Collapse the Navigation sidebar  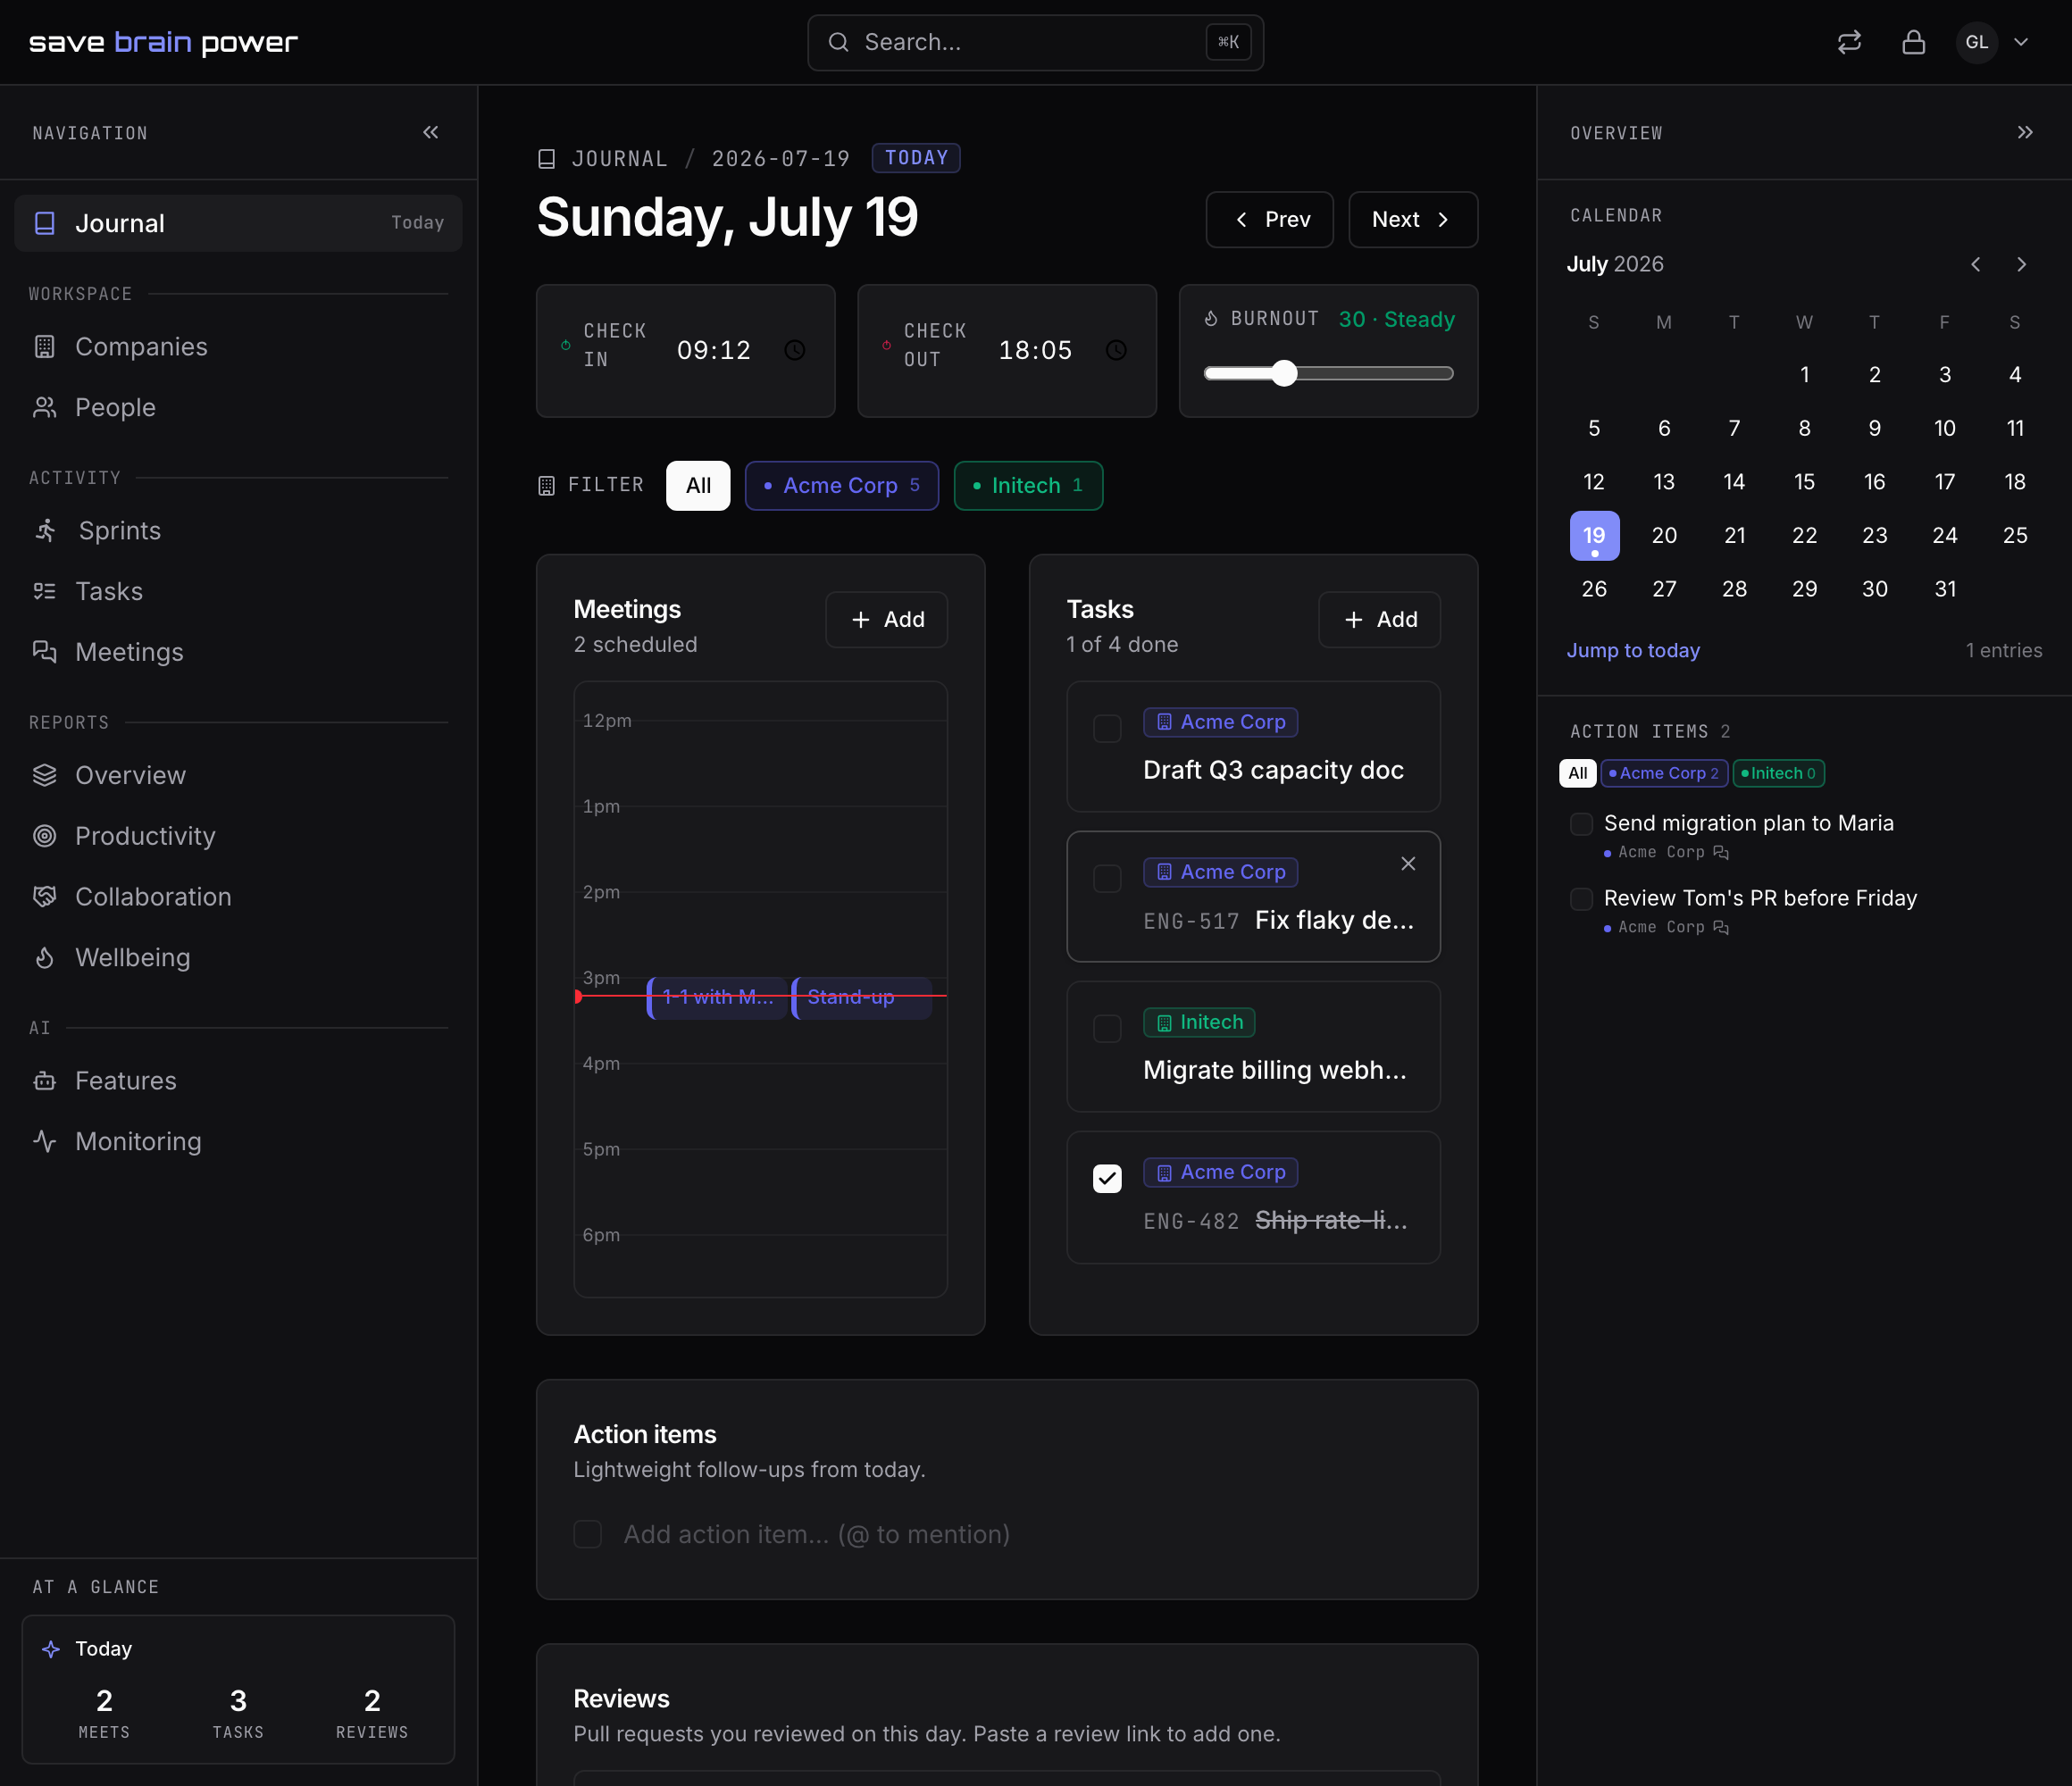431,132
